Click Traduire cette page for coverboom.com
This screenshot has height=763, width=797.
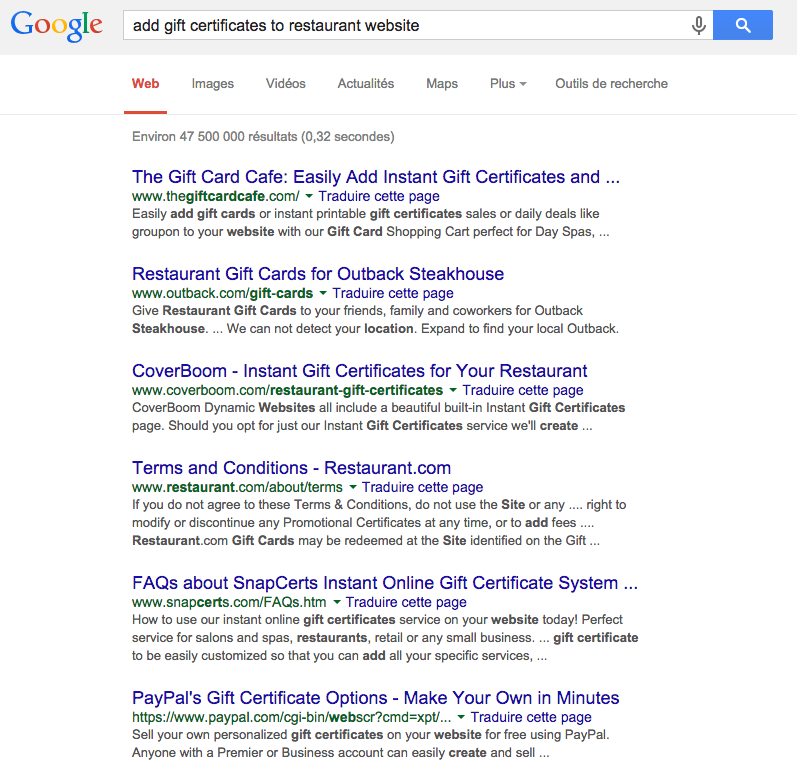(523, 390)
